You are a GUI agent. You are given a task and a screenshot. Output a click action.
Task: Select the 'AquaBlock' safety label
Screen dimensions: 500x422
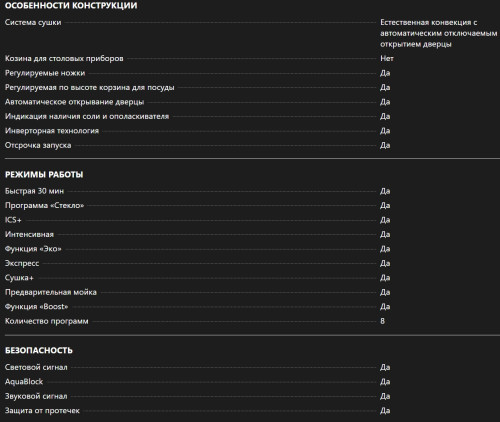coord(24,382)
